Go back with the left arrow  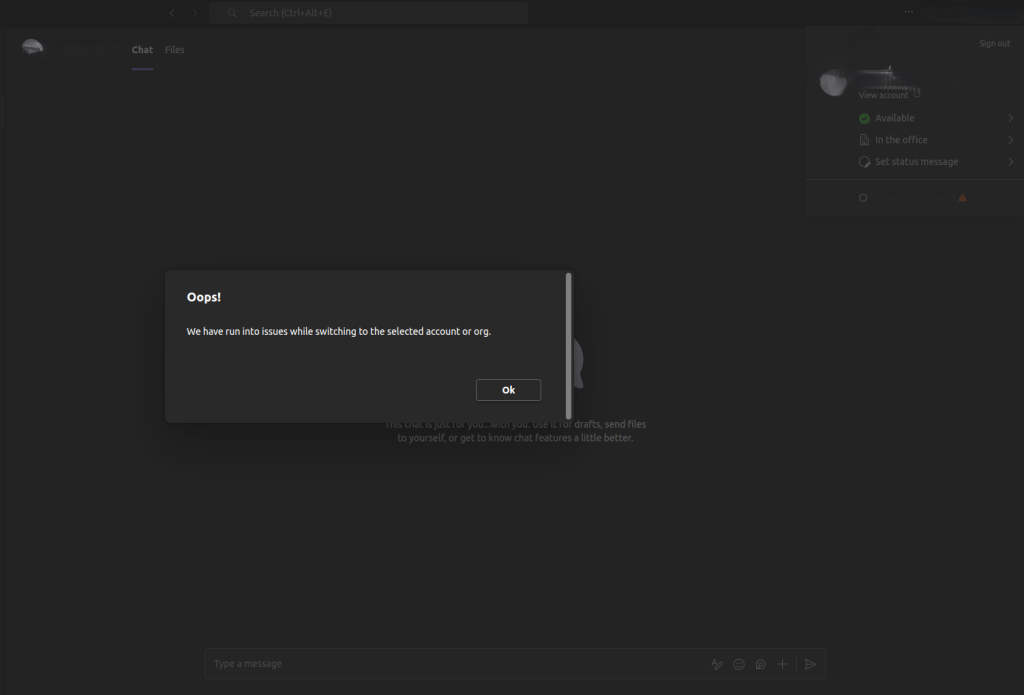tap(172, 13)
